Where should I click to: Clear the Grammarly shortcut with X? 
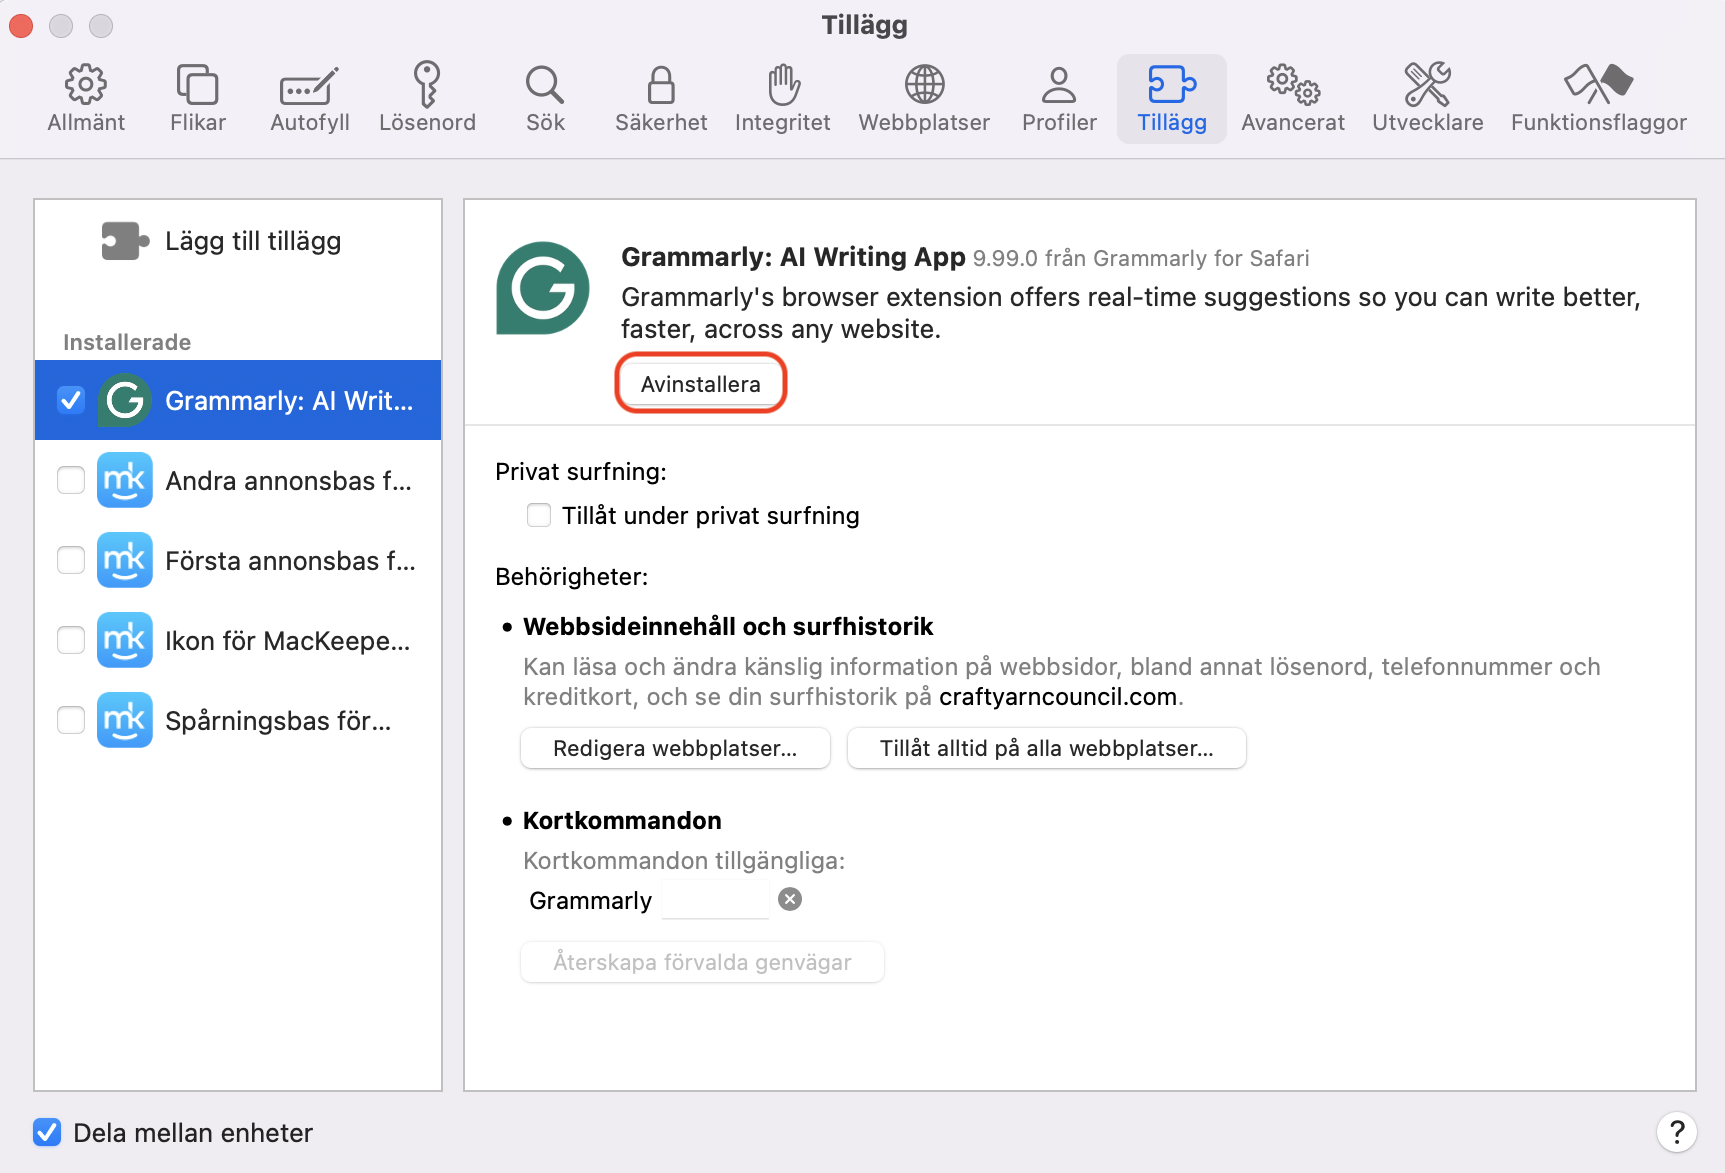(x=790, y=900)
